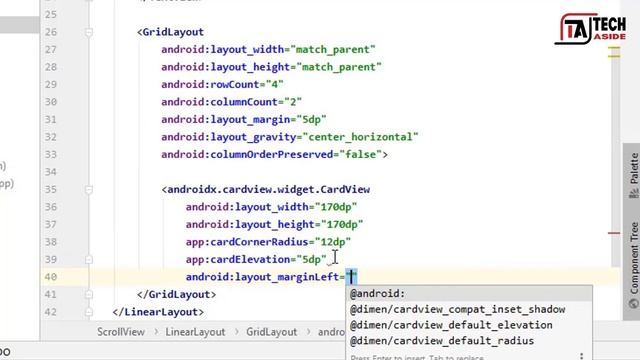Click line number 40 in the gutter
The image size is (640, 360).
coord(51,277)
